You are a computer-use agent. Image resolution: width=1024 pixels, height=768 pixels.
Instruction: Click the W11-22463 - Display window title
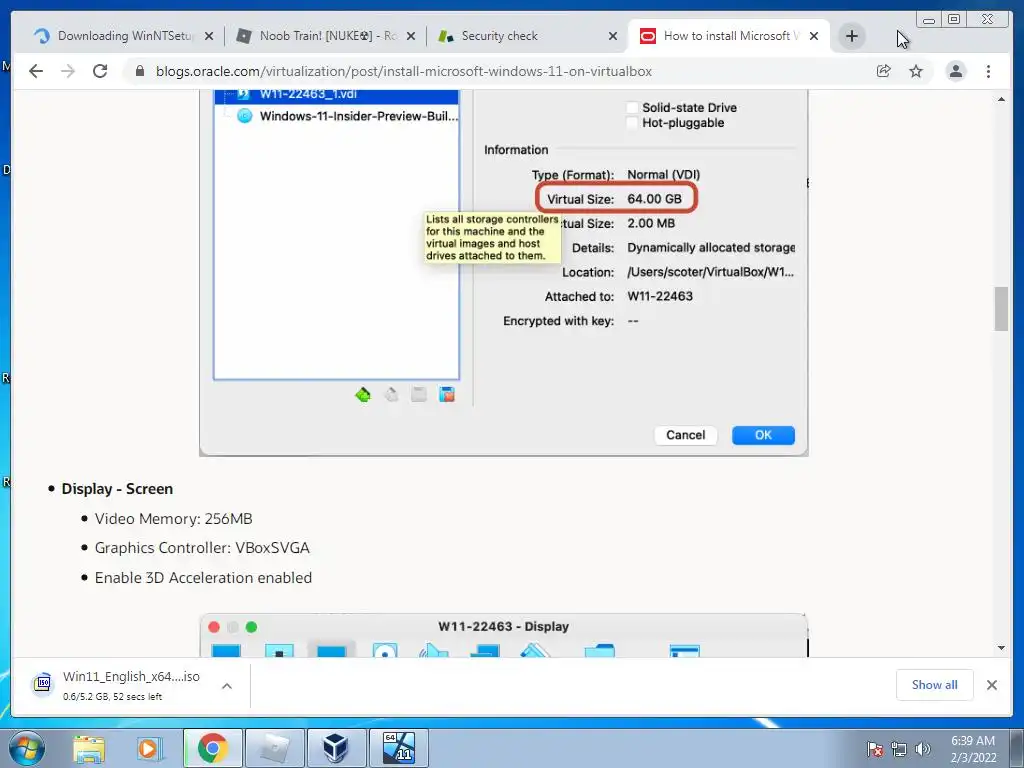pos(504,626)
